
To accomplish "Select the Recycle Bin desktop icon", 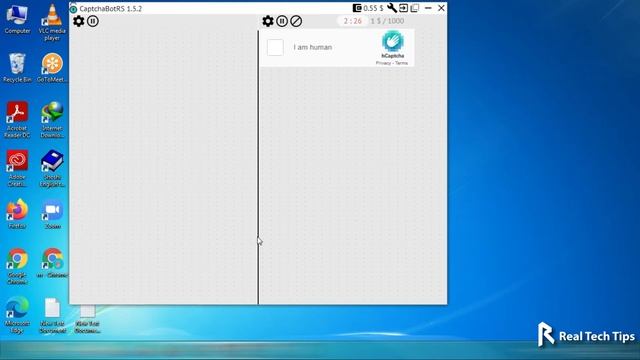I will click(x=17, y=68).
